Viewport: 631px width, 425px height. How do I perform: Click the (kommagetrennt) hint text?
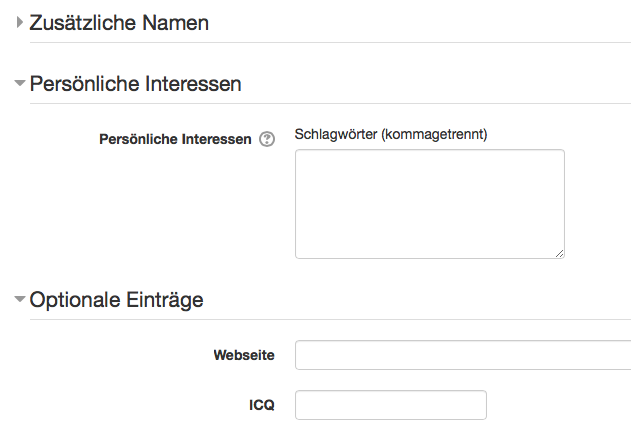(x=434, y=134)
